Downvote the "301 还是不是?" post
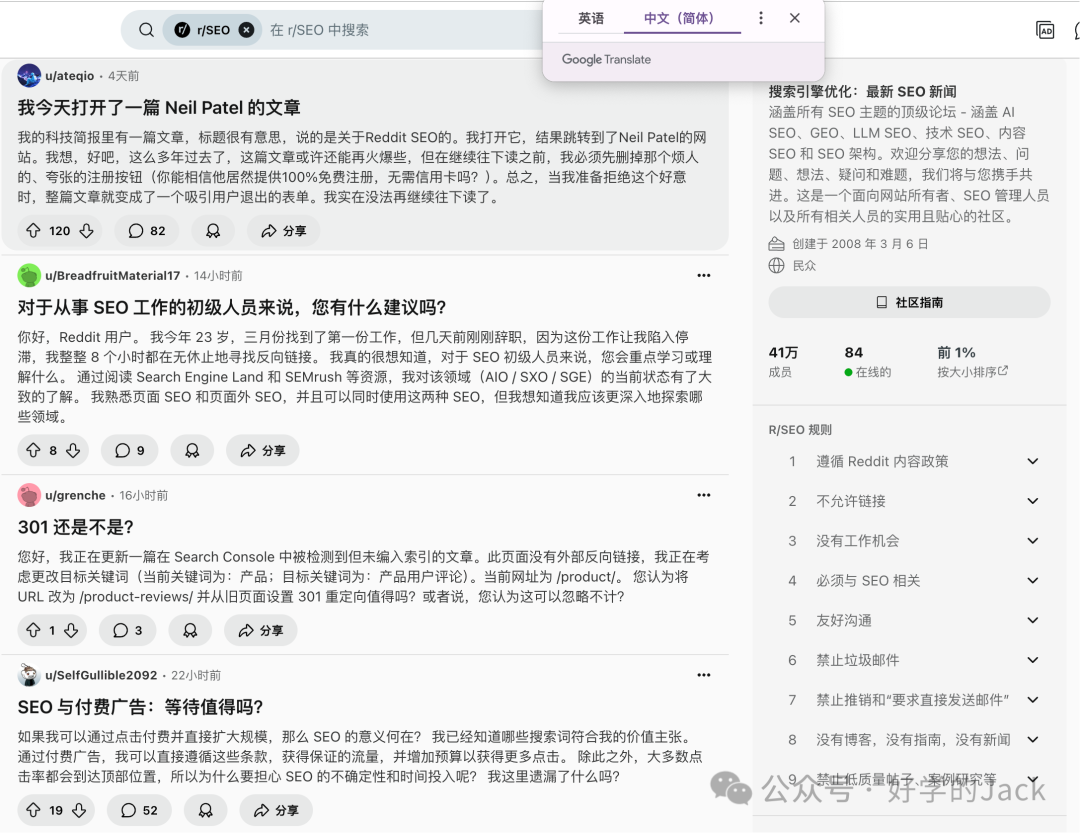 (x=72, y=630)
